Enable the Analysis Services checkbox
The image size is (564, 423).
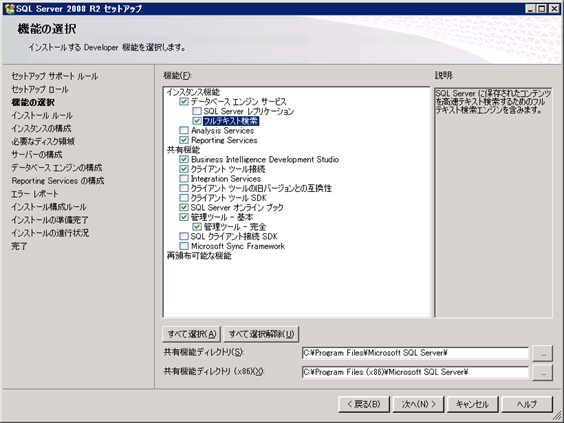pyautogui.click(x=184, y=130)
